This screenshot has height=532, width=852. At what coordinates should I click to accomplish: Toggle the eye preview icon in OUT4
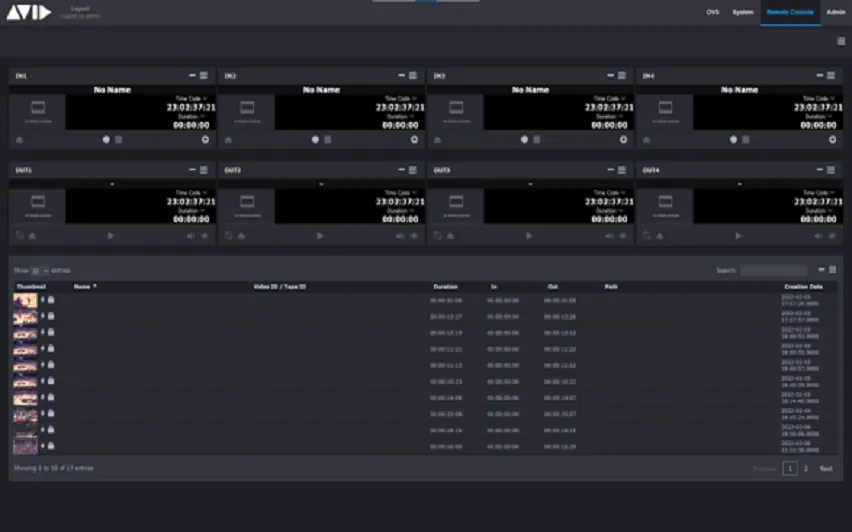[832, 236]
